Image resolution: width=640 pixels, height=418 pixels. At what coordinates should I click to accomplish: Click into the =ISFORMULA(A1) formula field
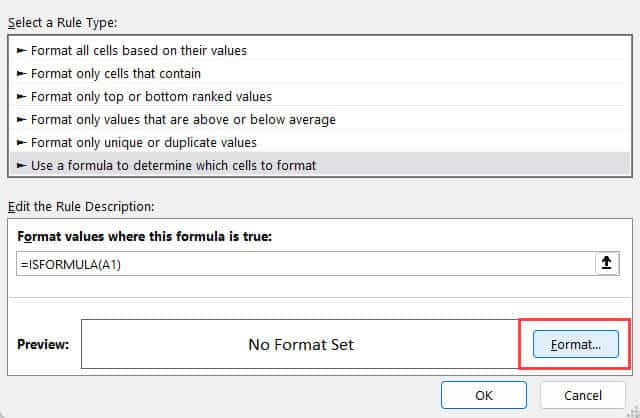pyautogui.click(x=300, y=263)
